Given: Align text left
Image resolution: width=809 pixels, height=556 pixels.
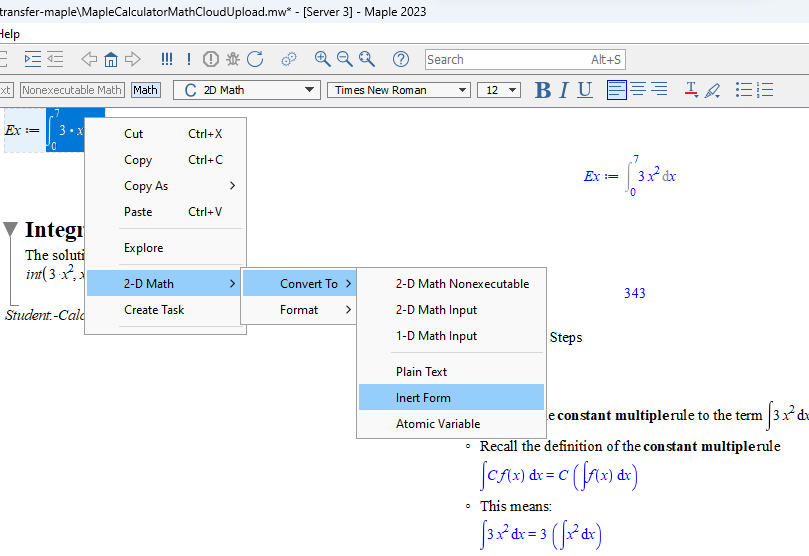Looking at the screenshot, I should 617,90.
